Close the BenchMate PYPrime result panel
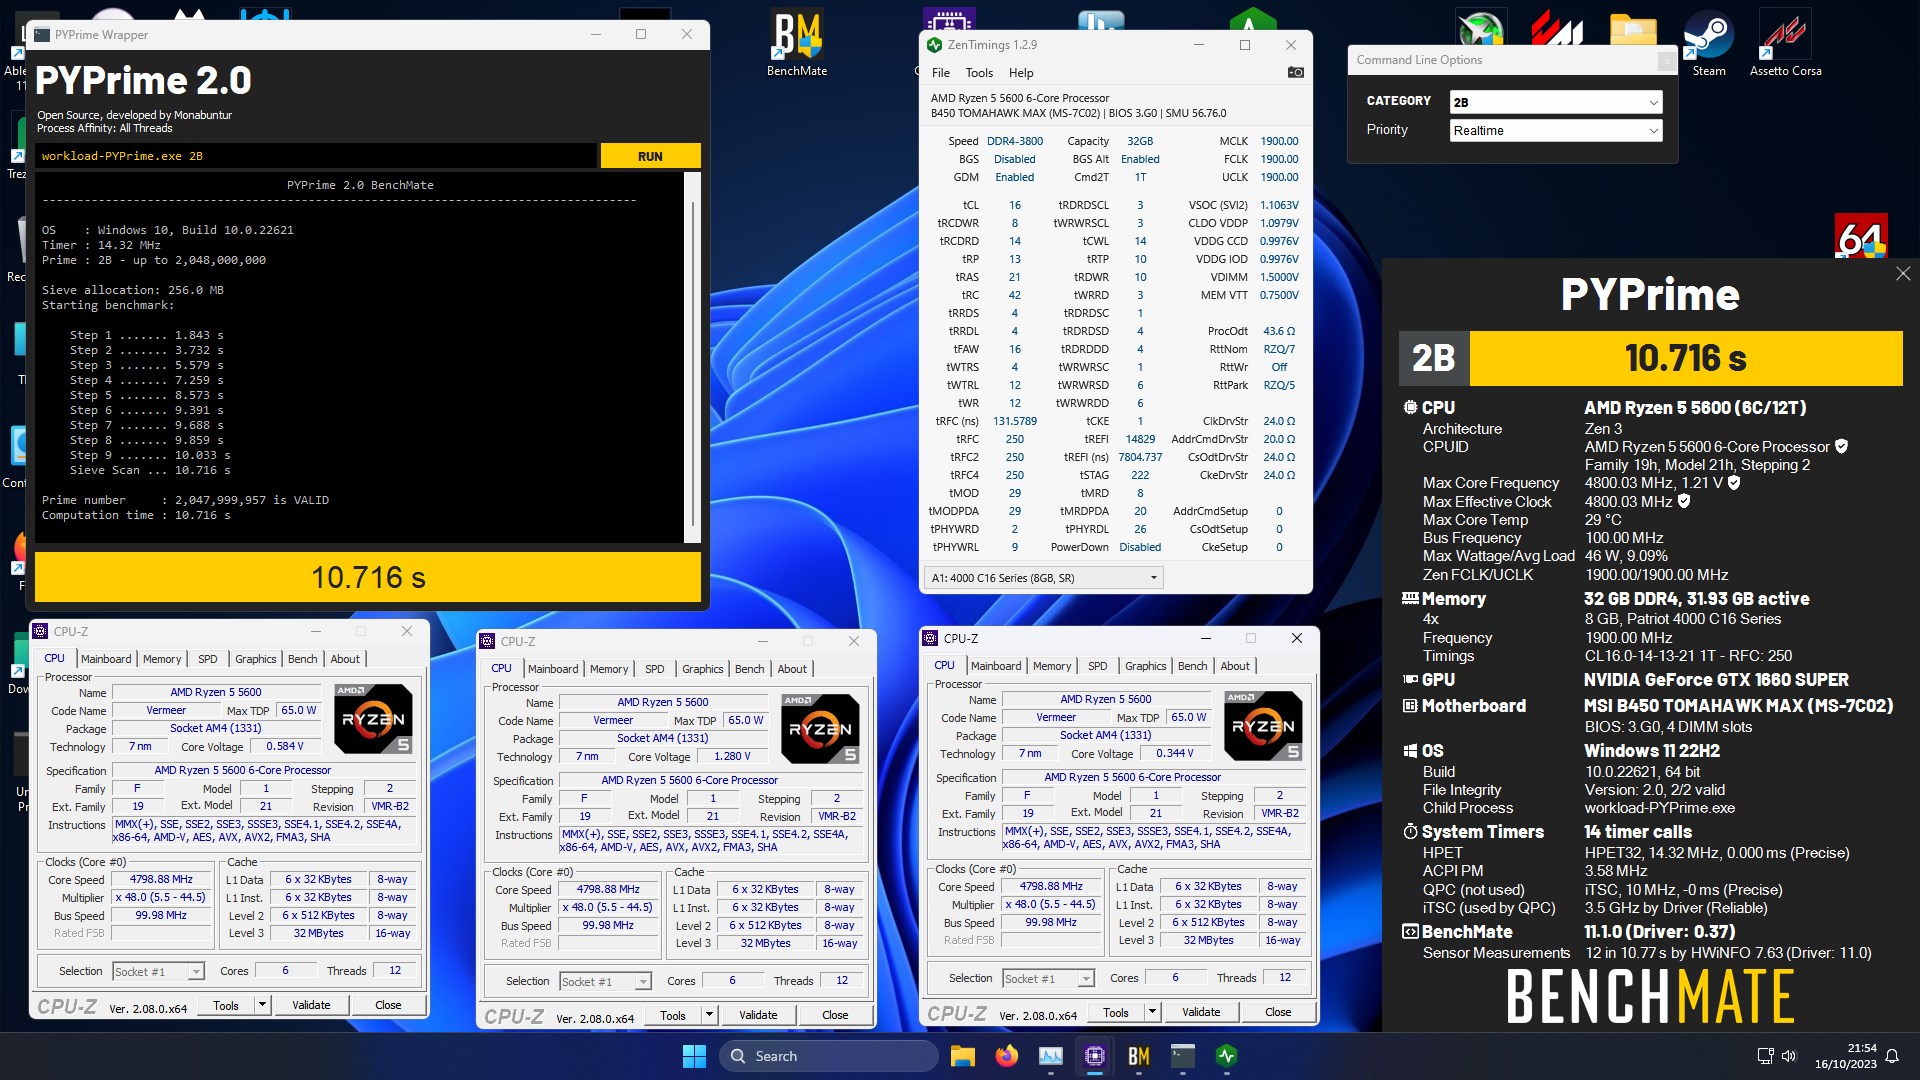1920x1080 pixels. (1902, 274)
